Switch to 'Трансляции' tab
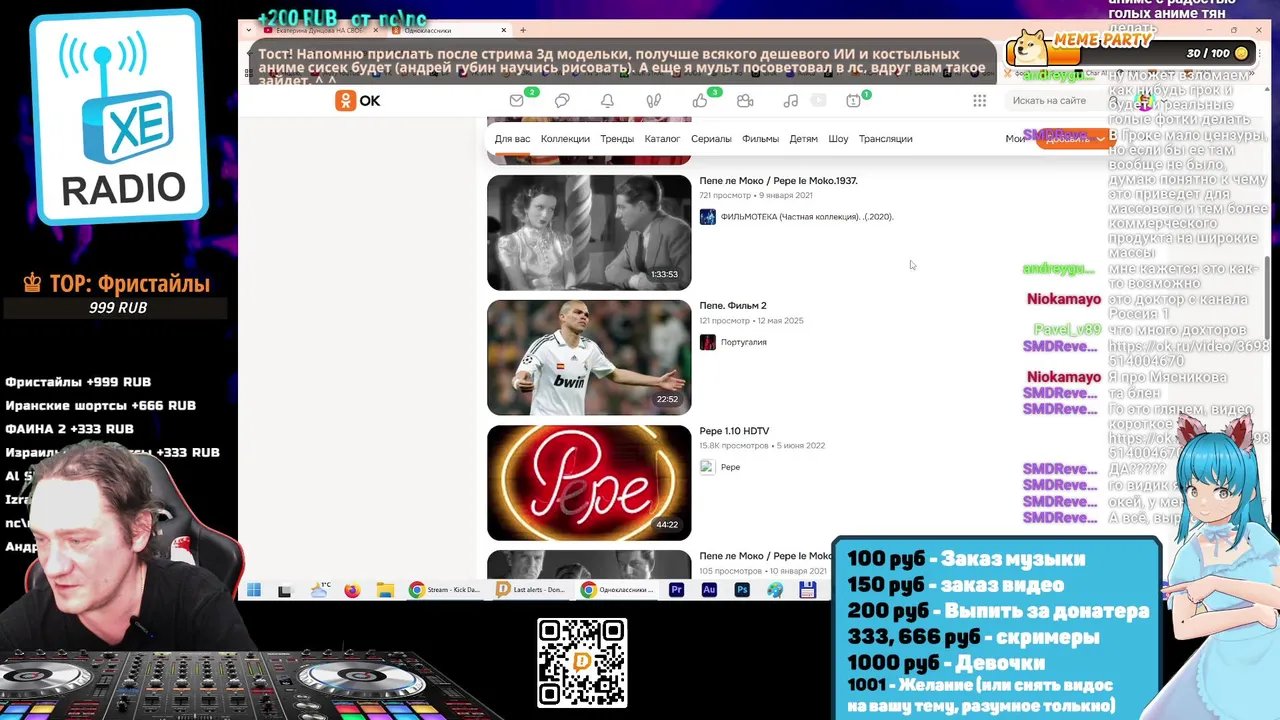Viewport: 1280px width, 720px height. point(885,139)
